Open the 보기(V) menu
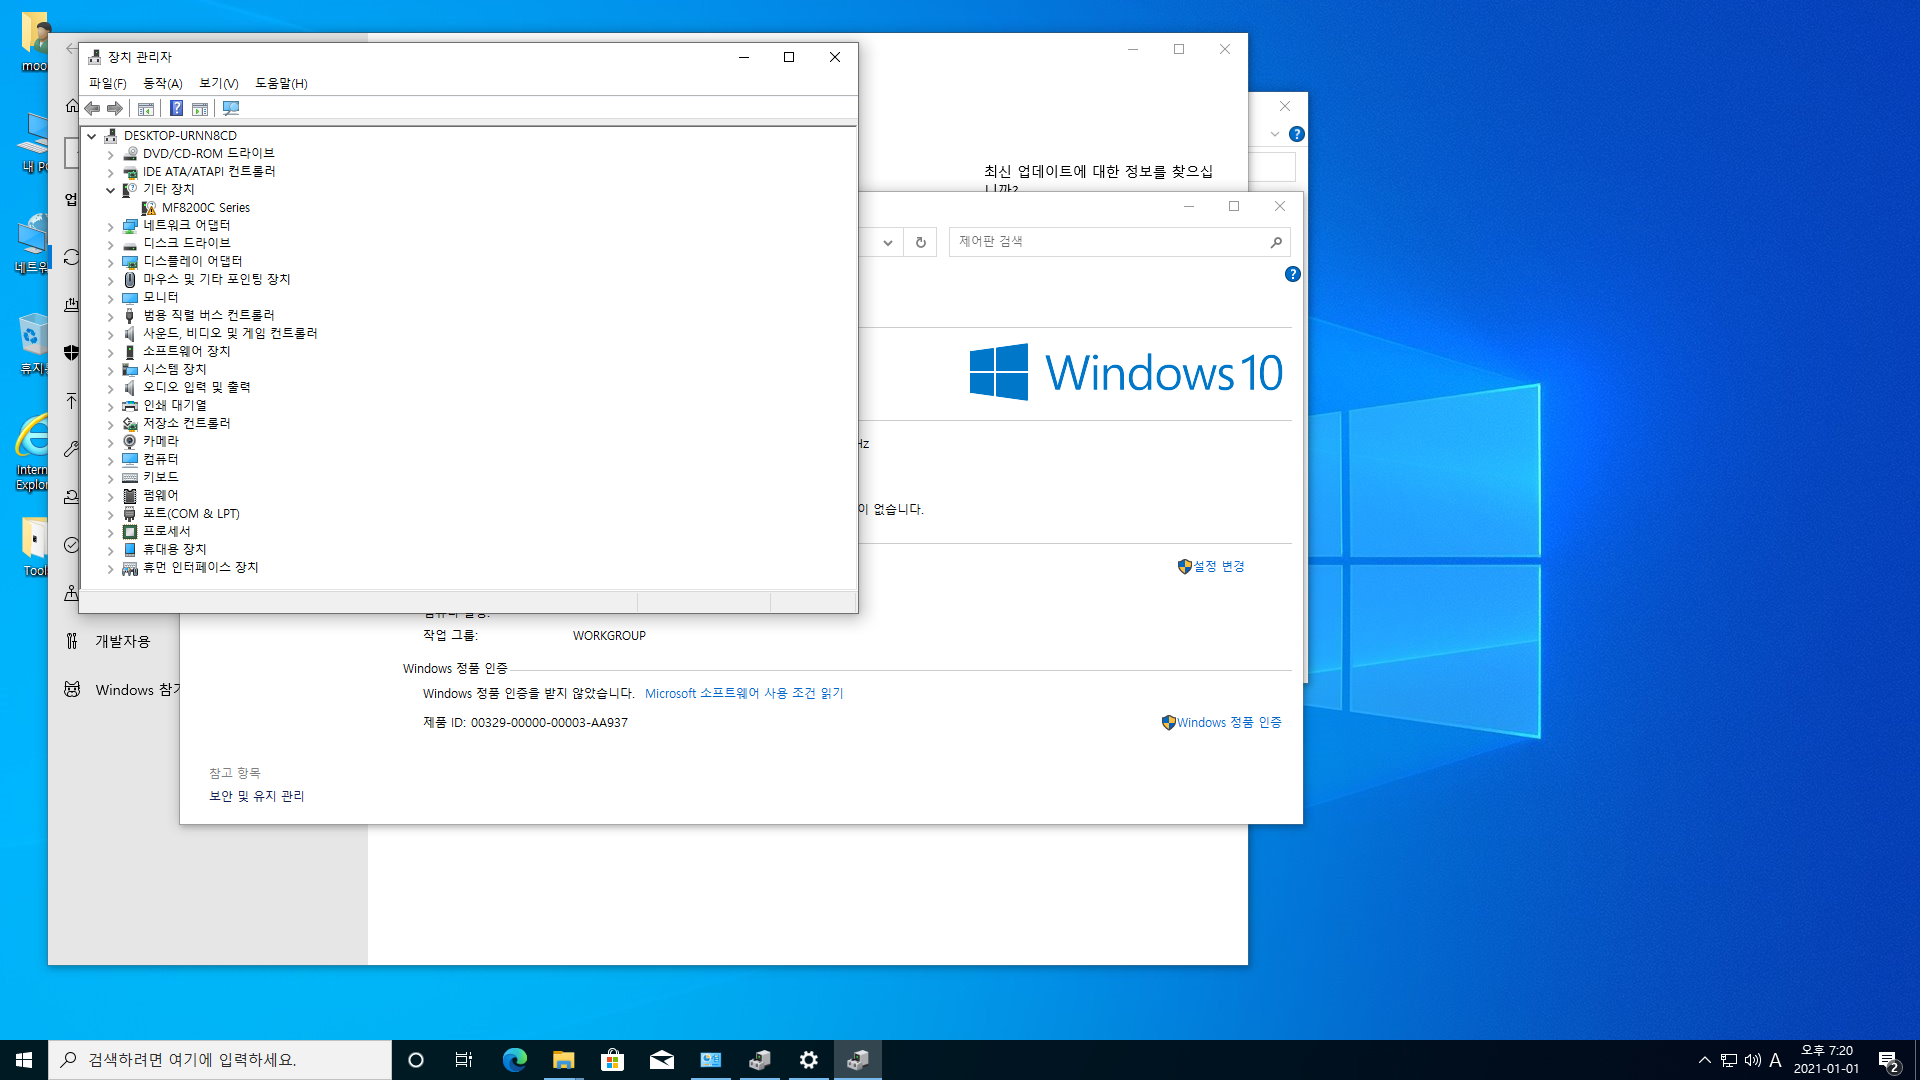This screenshot has height=1080, width=1920. point(219,83)
